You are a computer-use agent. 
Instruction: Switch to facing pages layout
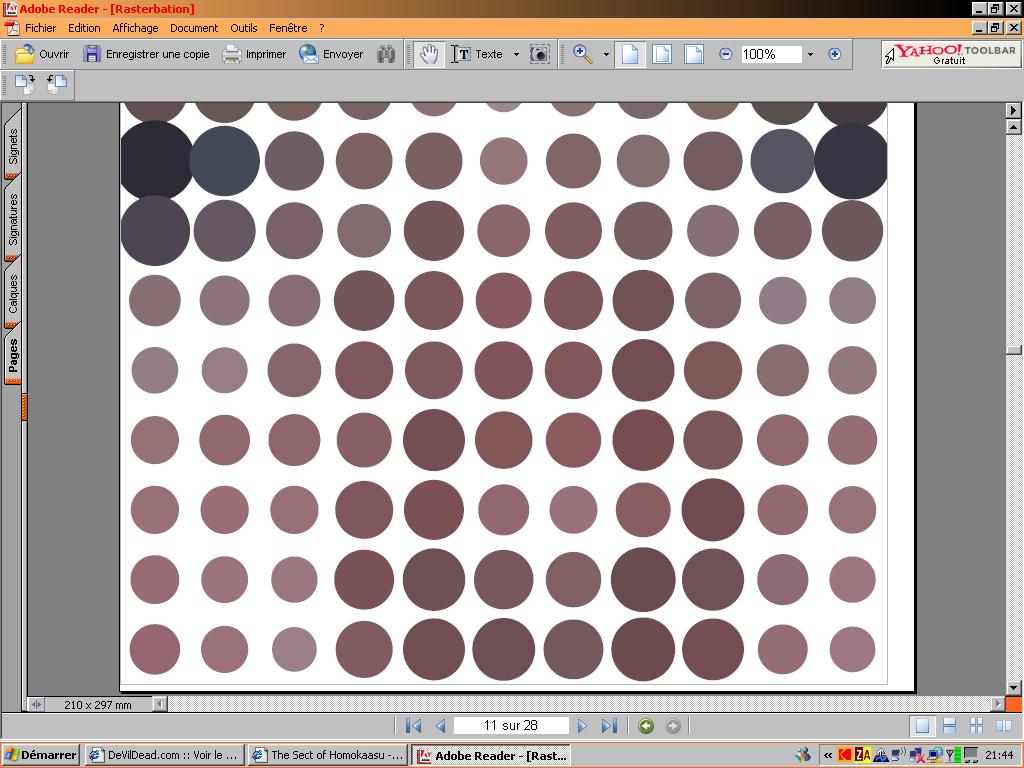pyautogui.click(x=1003, y=726)
